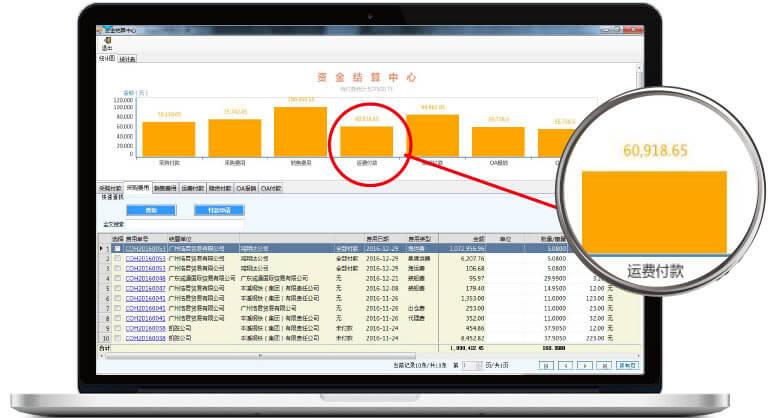Image resolution: width=773 pixels, height=418 pixels.
Task: Open the 采购费用 tab below the chart
Action: [138, 188]
